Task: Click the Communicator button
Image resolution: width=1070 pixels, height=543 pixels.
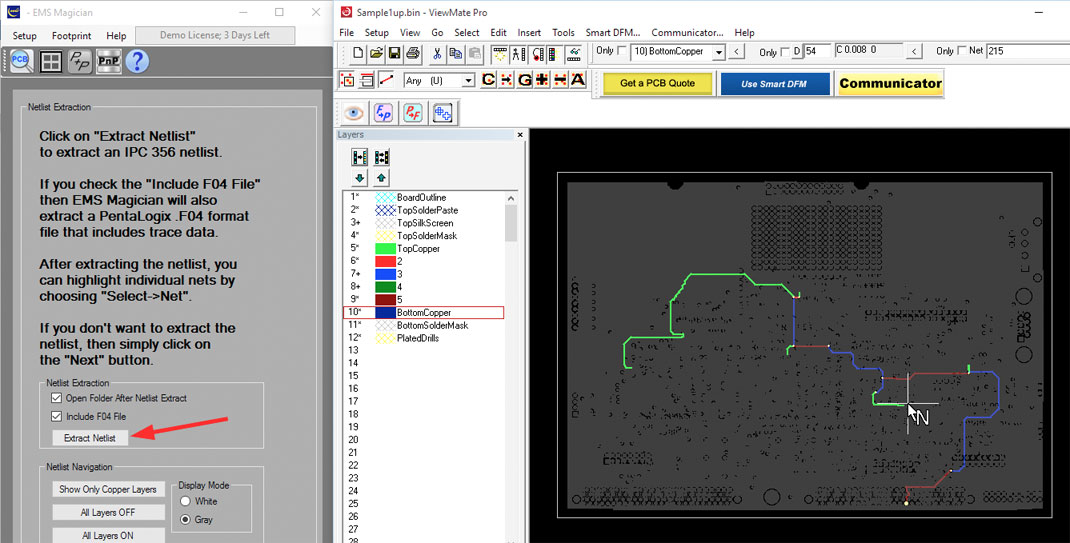Action: tap(890, 83)
